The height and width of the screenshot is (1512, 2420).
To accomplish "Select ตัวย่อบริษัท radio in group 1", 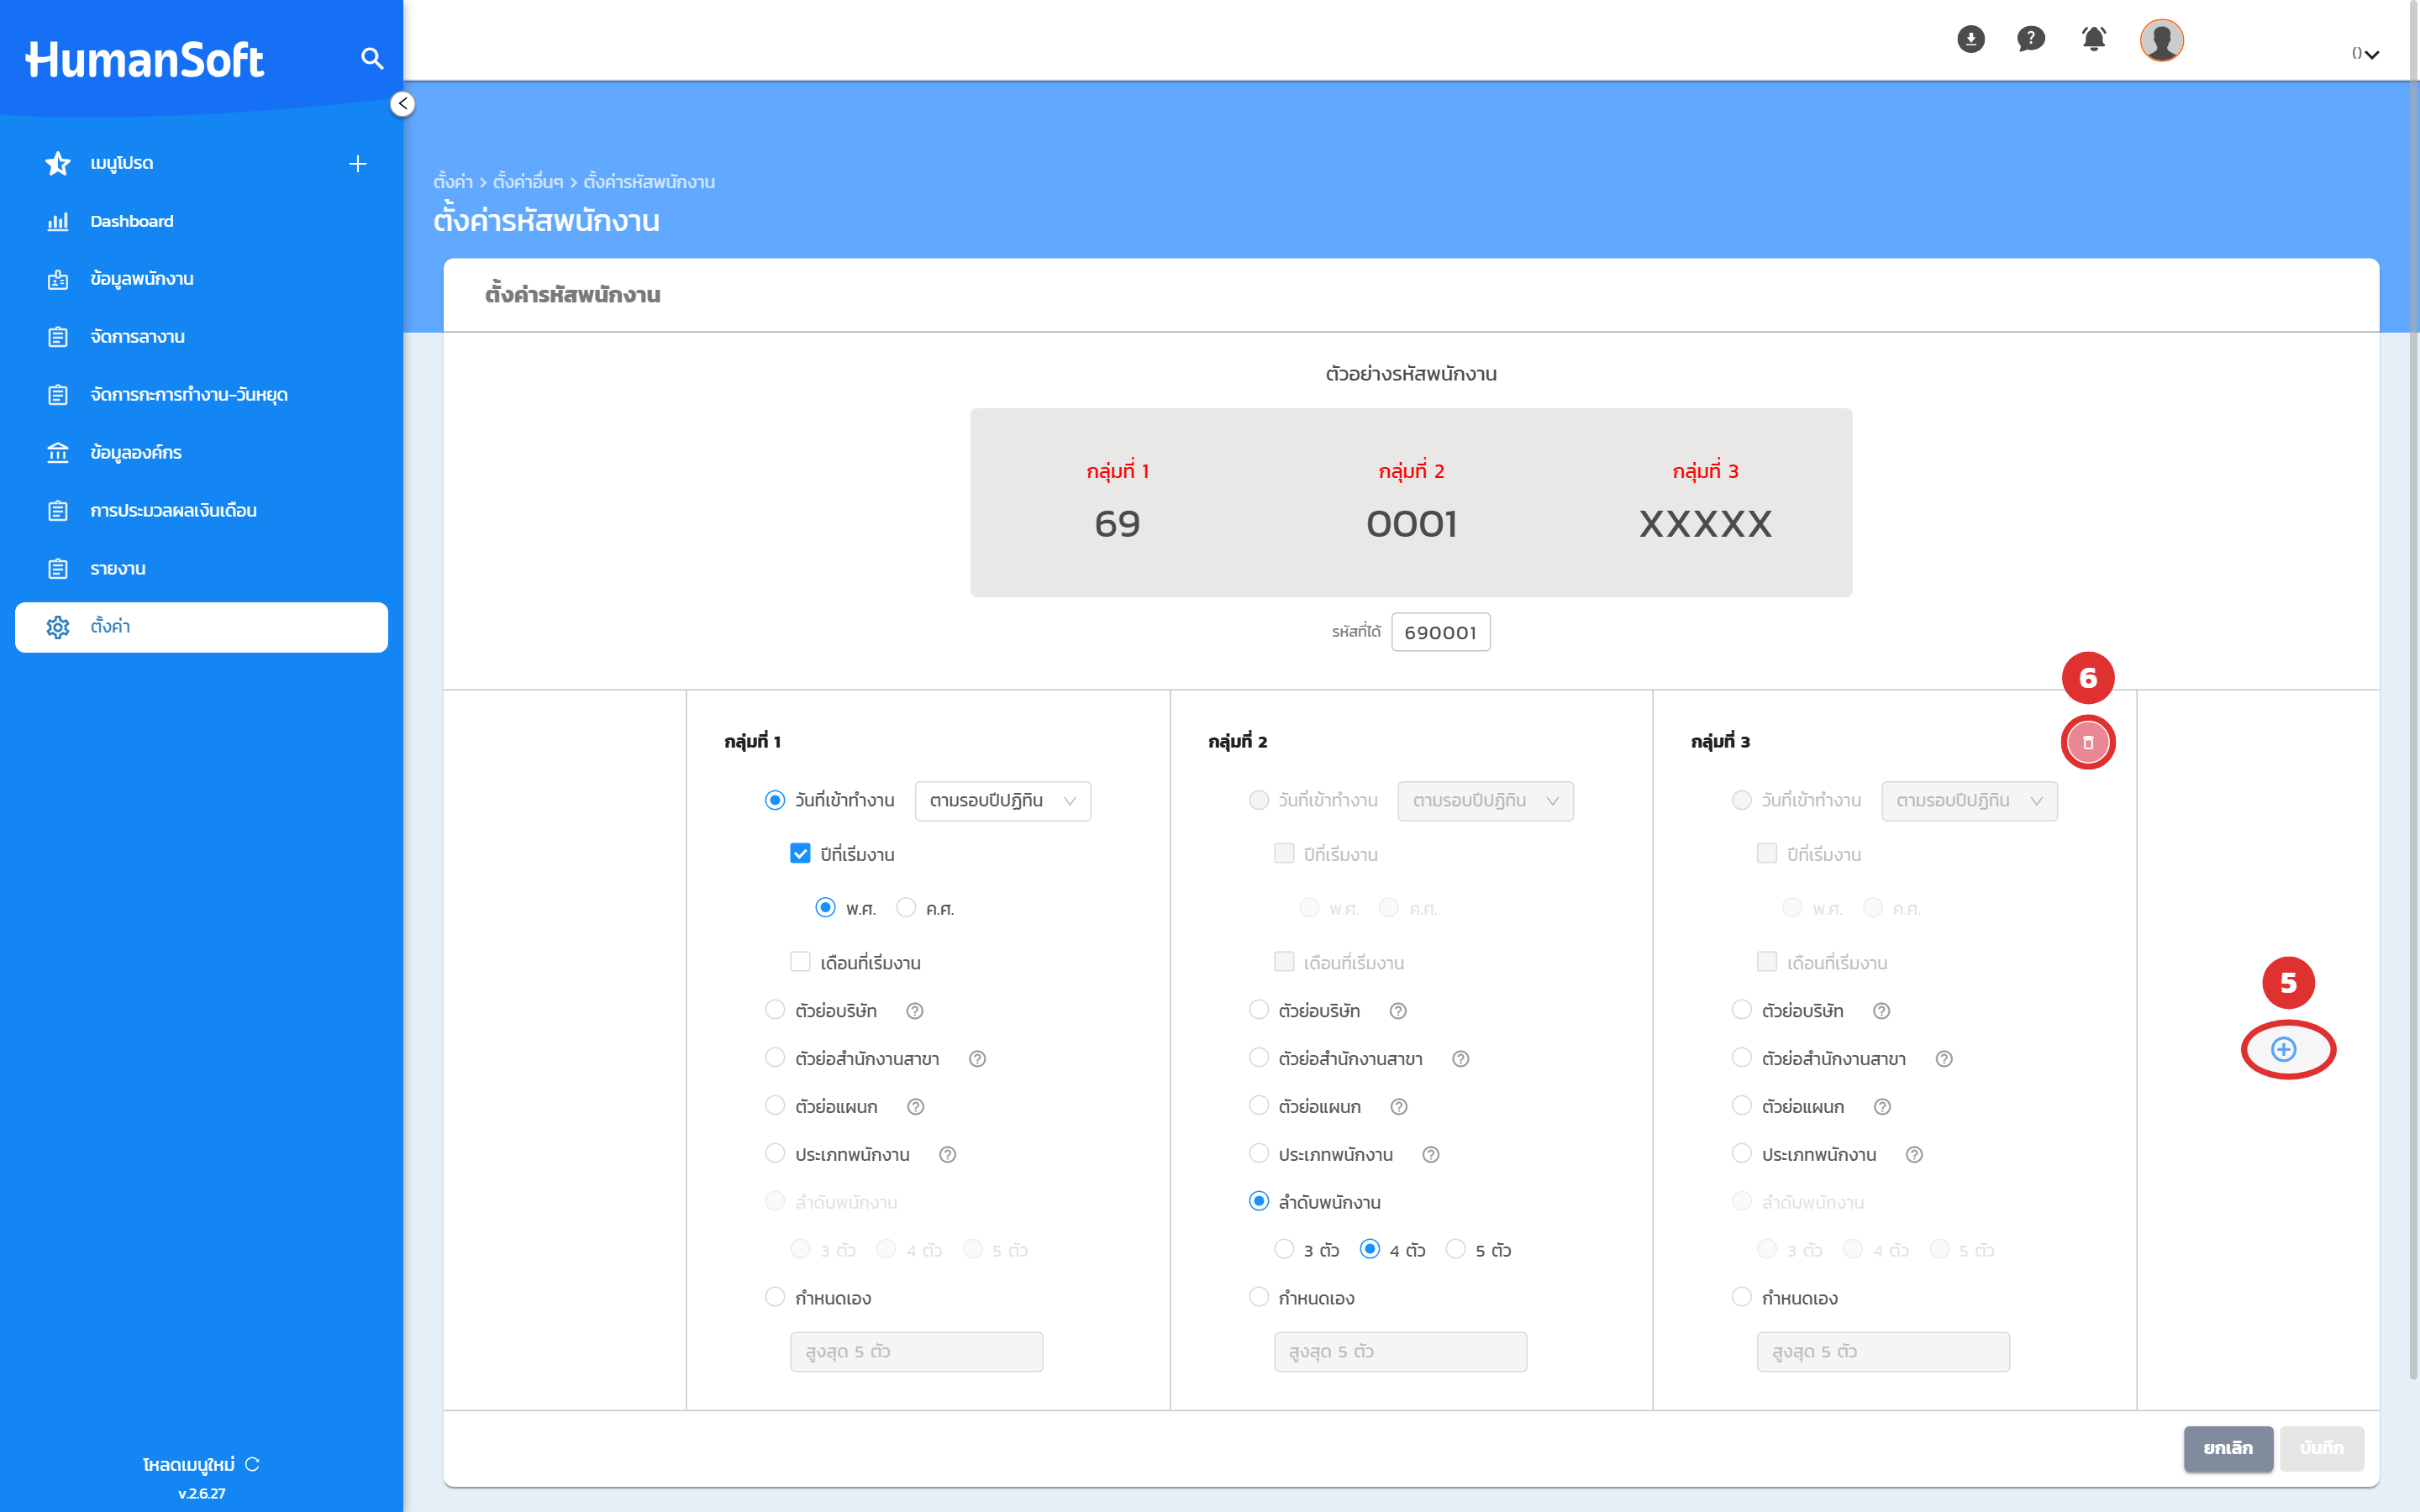I will click(775, 1010).
